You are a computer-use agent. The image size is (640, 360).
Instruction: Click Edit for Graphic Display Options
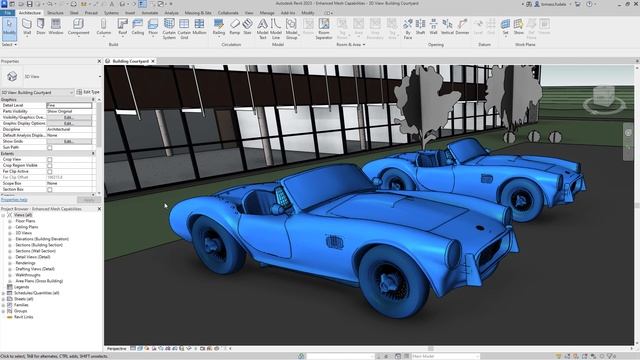[69, 123]
